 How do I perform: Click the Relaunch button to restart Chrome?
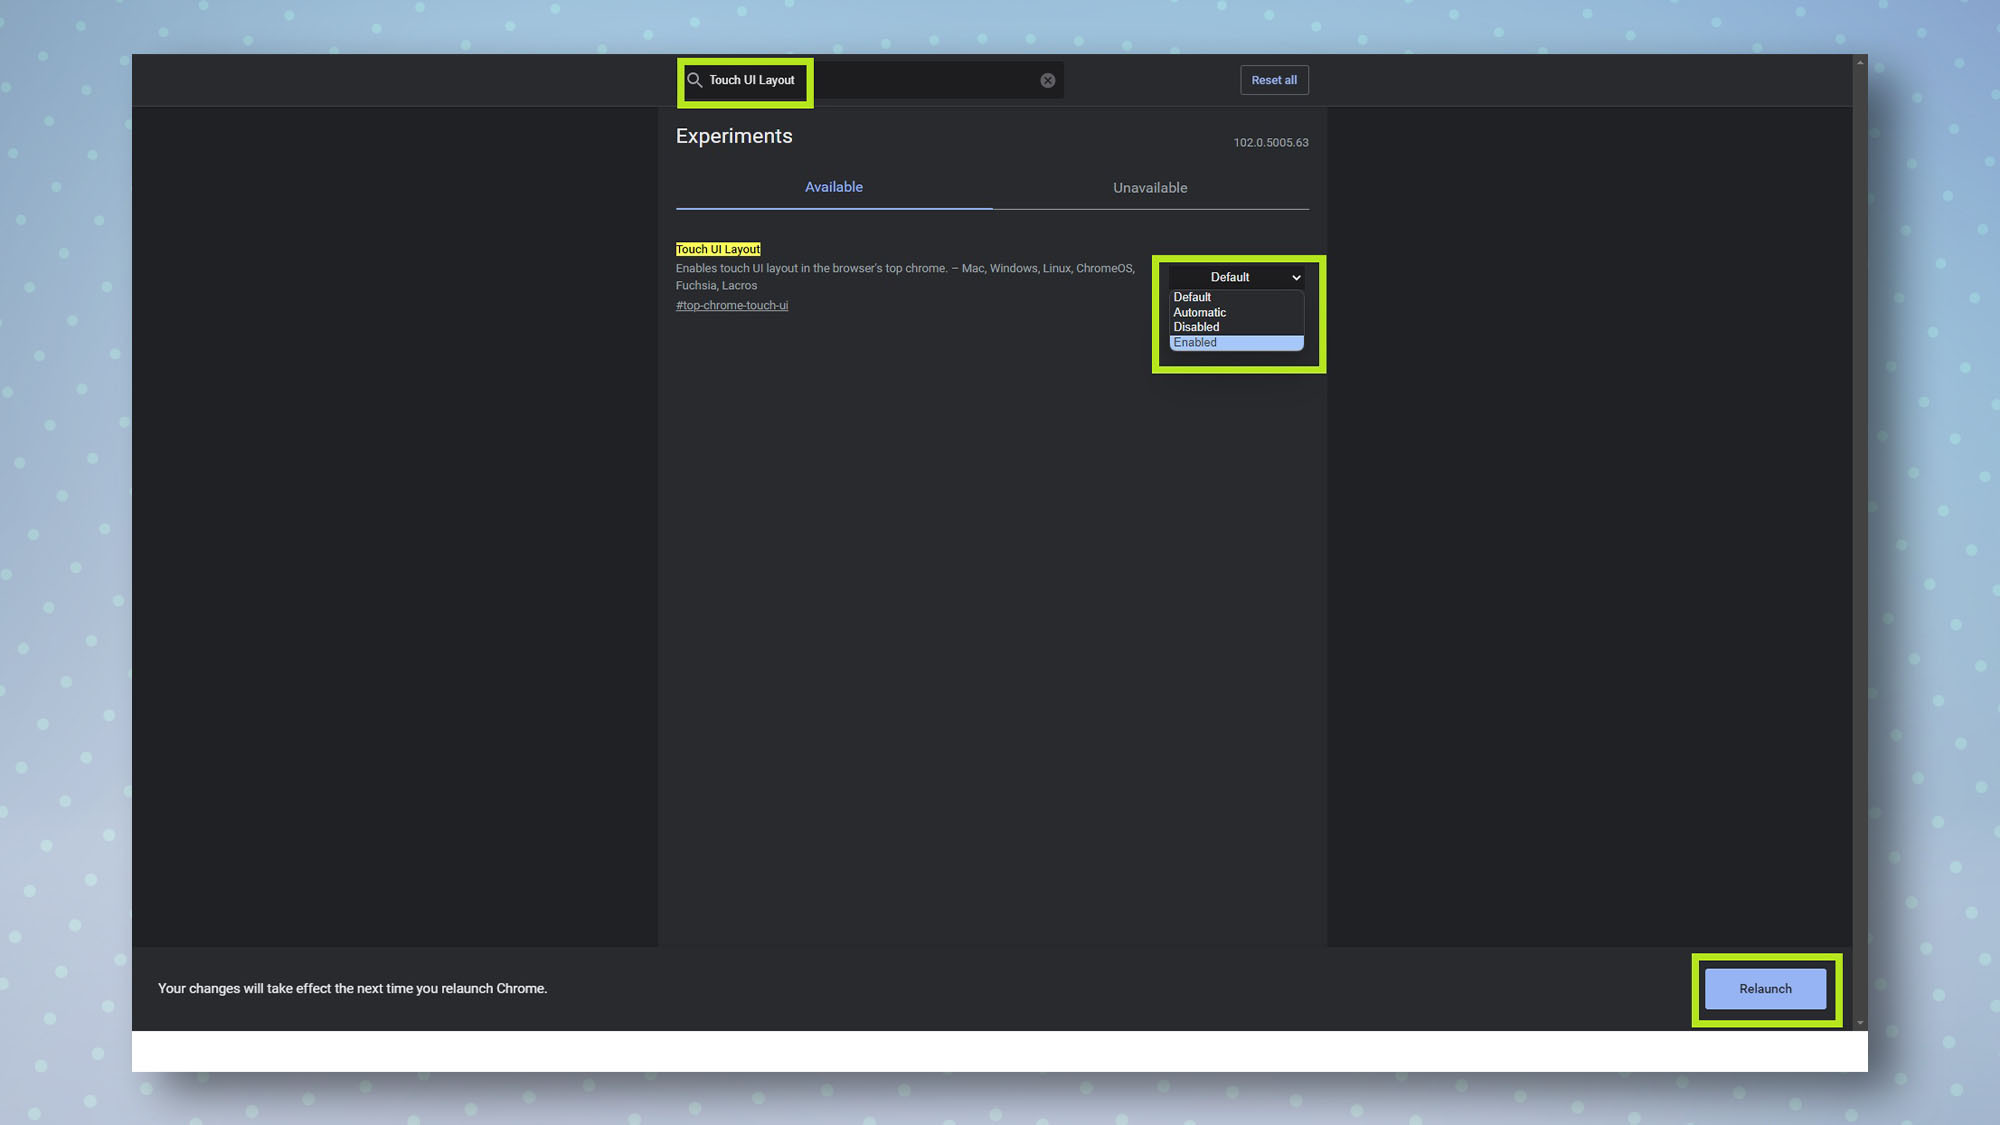tap(1765, 988)
